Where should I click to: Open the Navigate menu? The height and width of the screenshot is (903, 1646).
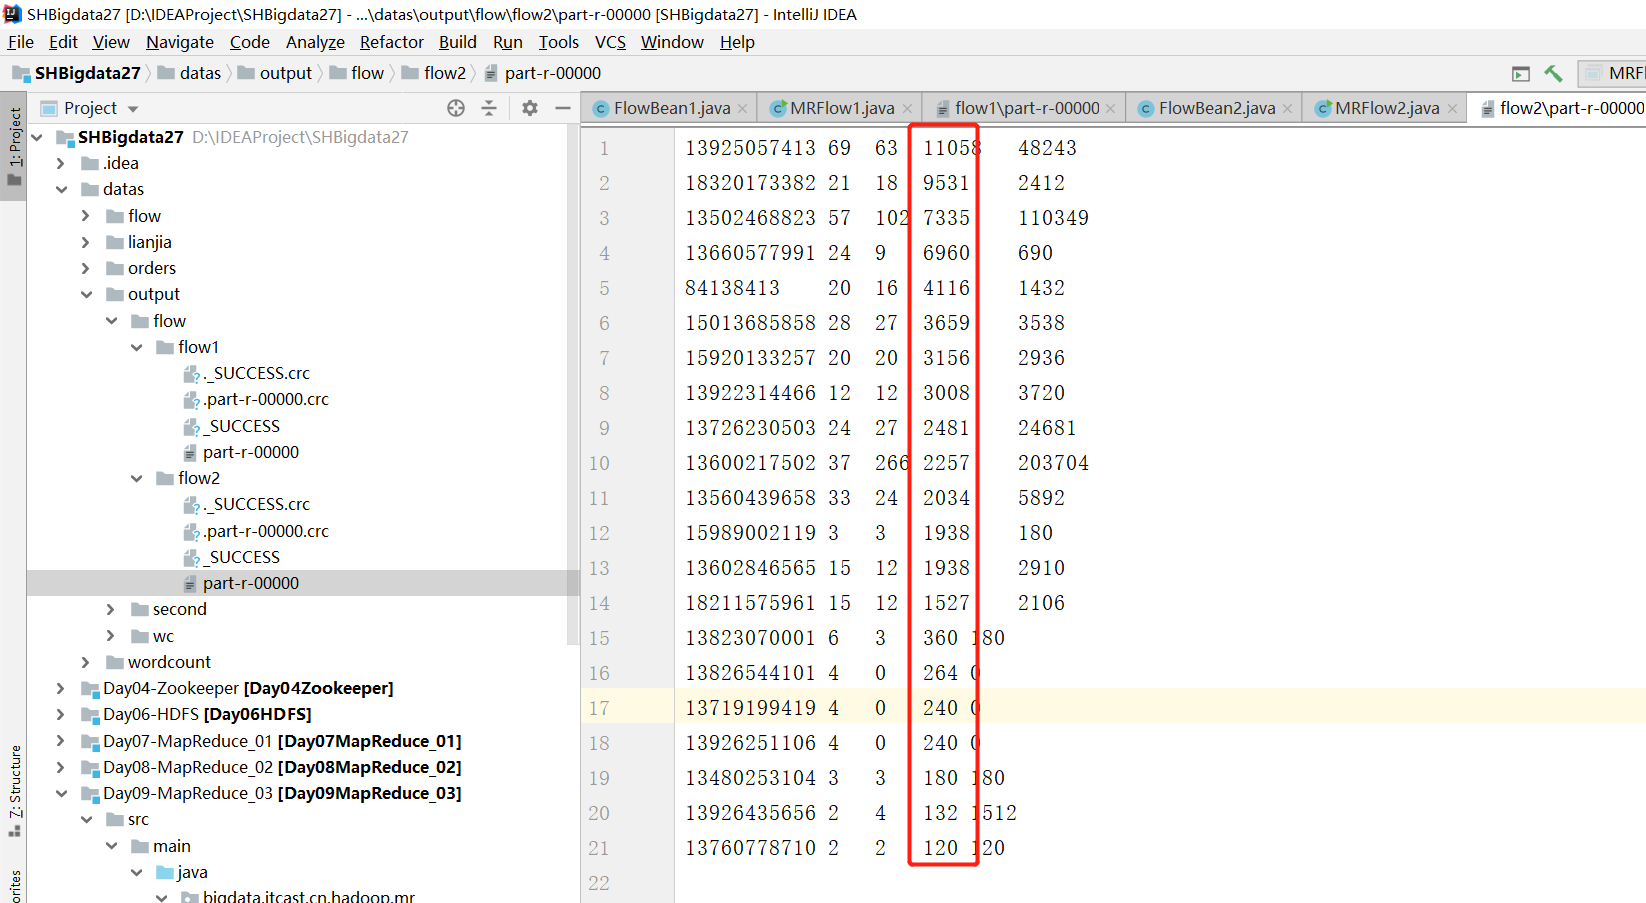point(180,42)
